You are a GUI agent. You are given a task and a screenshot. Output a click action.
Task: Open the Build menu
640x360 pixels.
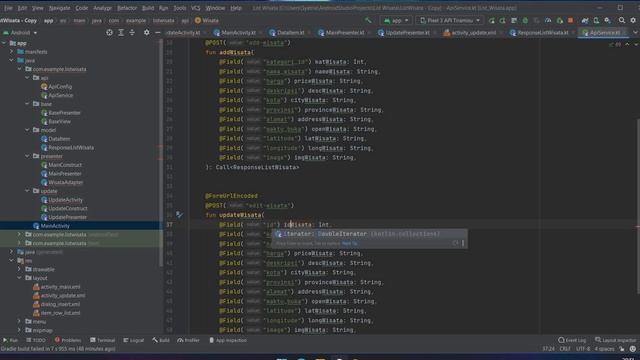pos(148,8)
